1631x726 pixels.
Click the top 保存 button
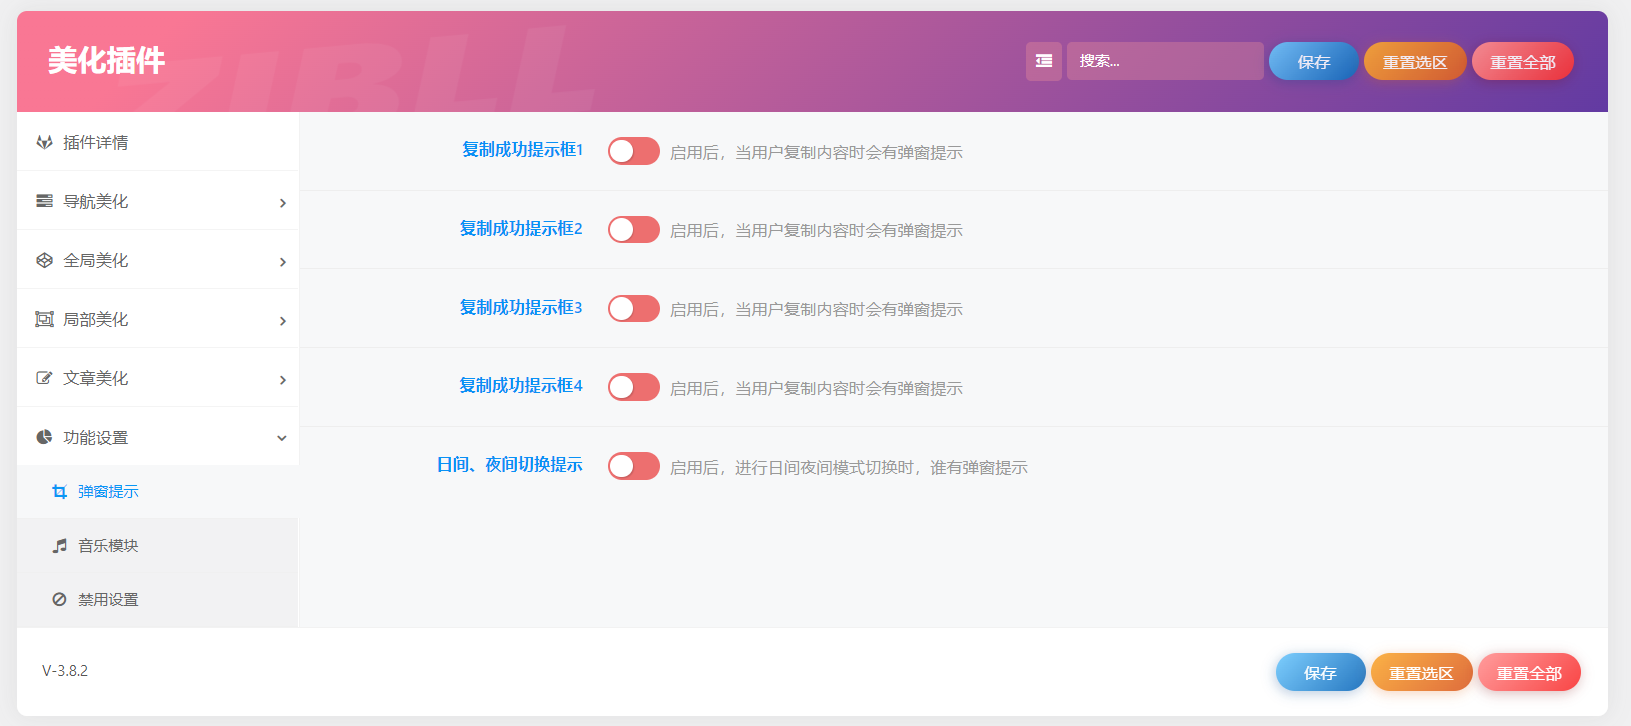[1314, 61]
